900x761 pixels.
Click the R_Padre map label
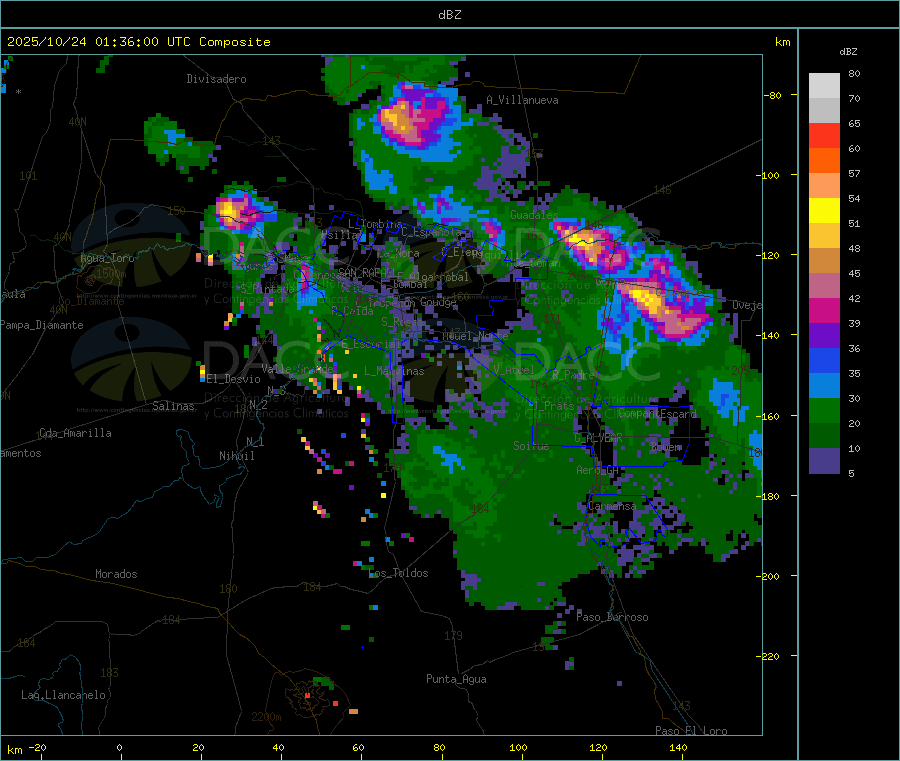coord(573,375)
